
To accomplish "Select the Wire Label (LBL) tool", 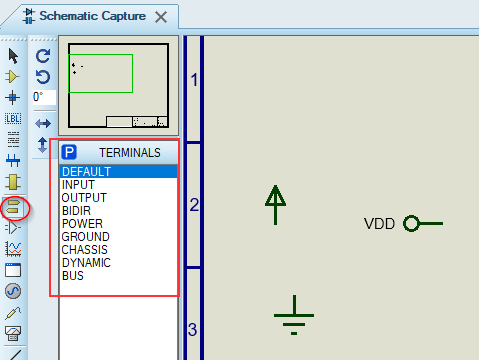I will click(x=13, y=118).
